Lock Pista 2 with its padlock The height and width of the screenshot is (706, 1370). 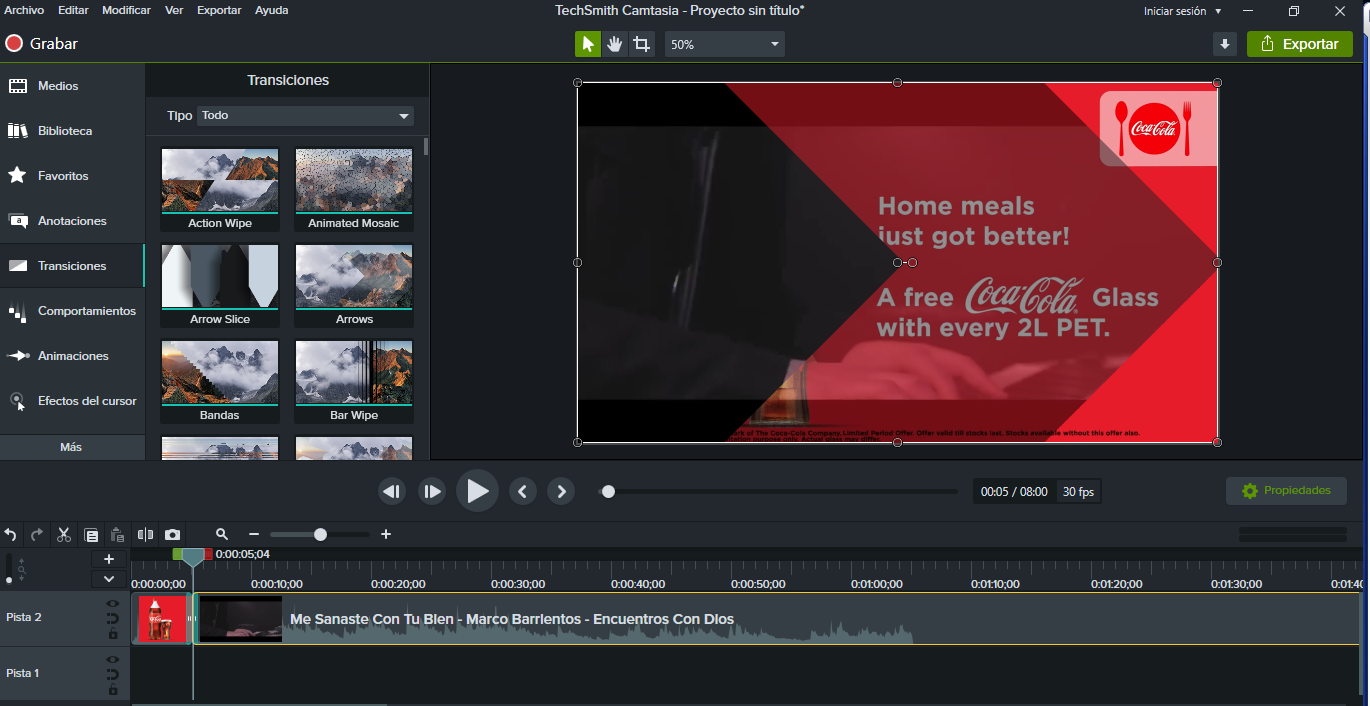point(113,634)
